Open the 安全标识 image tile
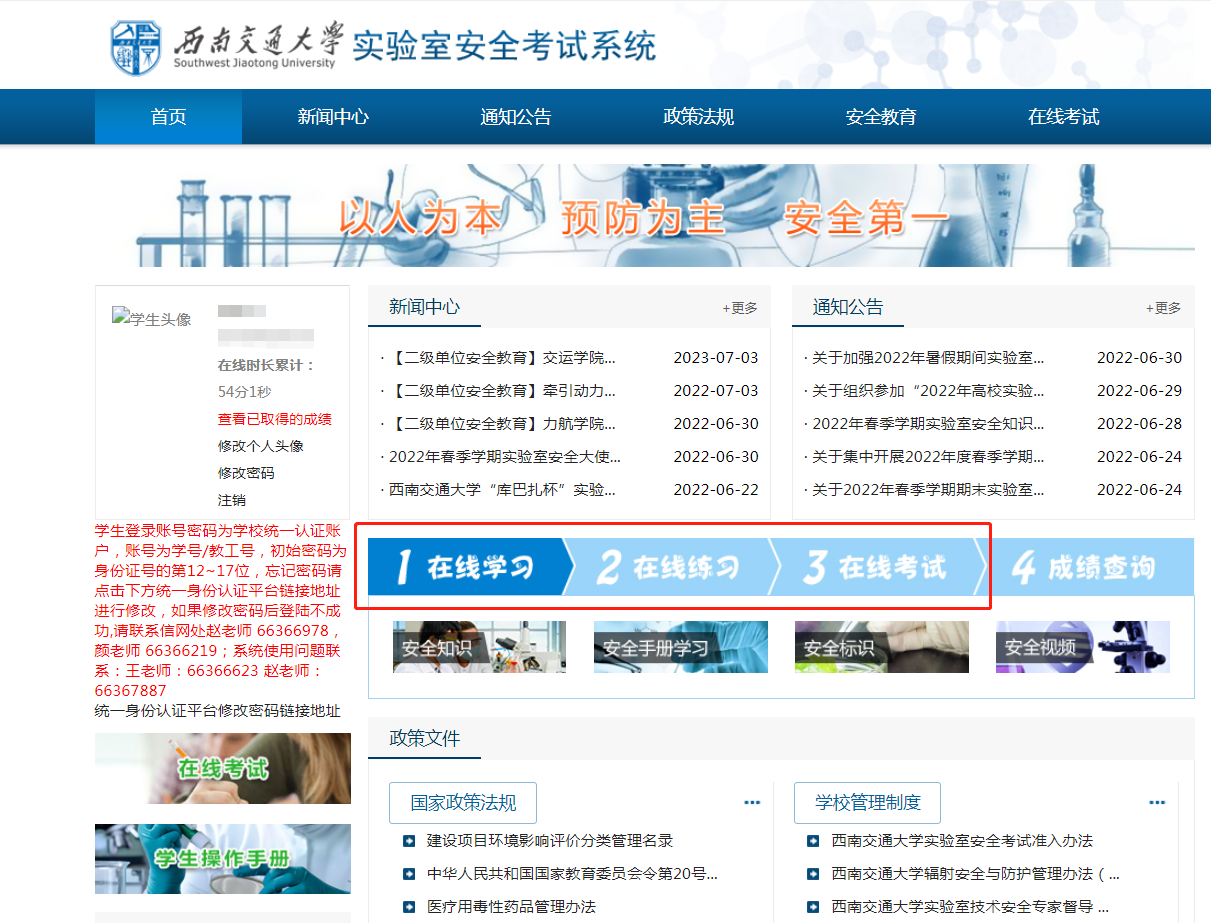 pos(881,647)
